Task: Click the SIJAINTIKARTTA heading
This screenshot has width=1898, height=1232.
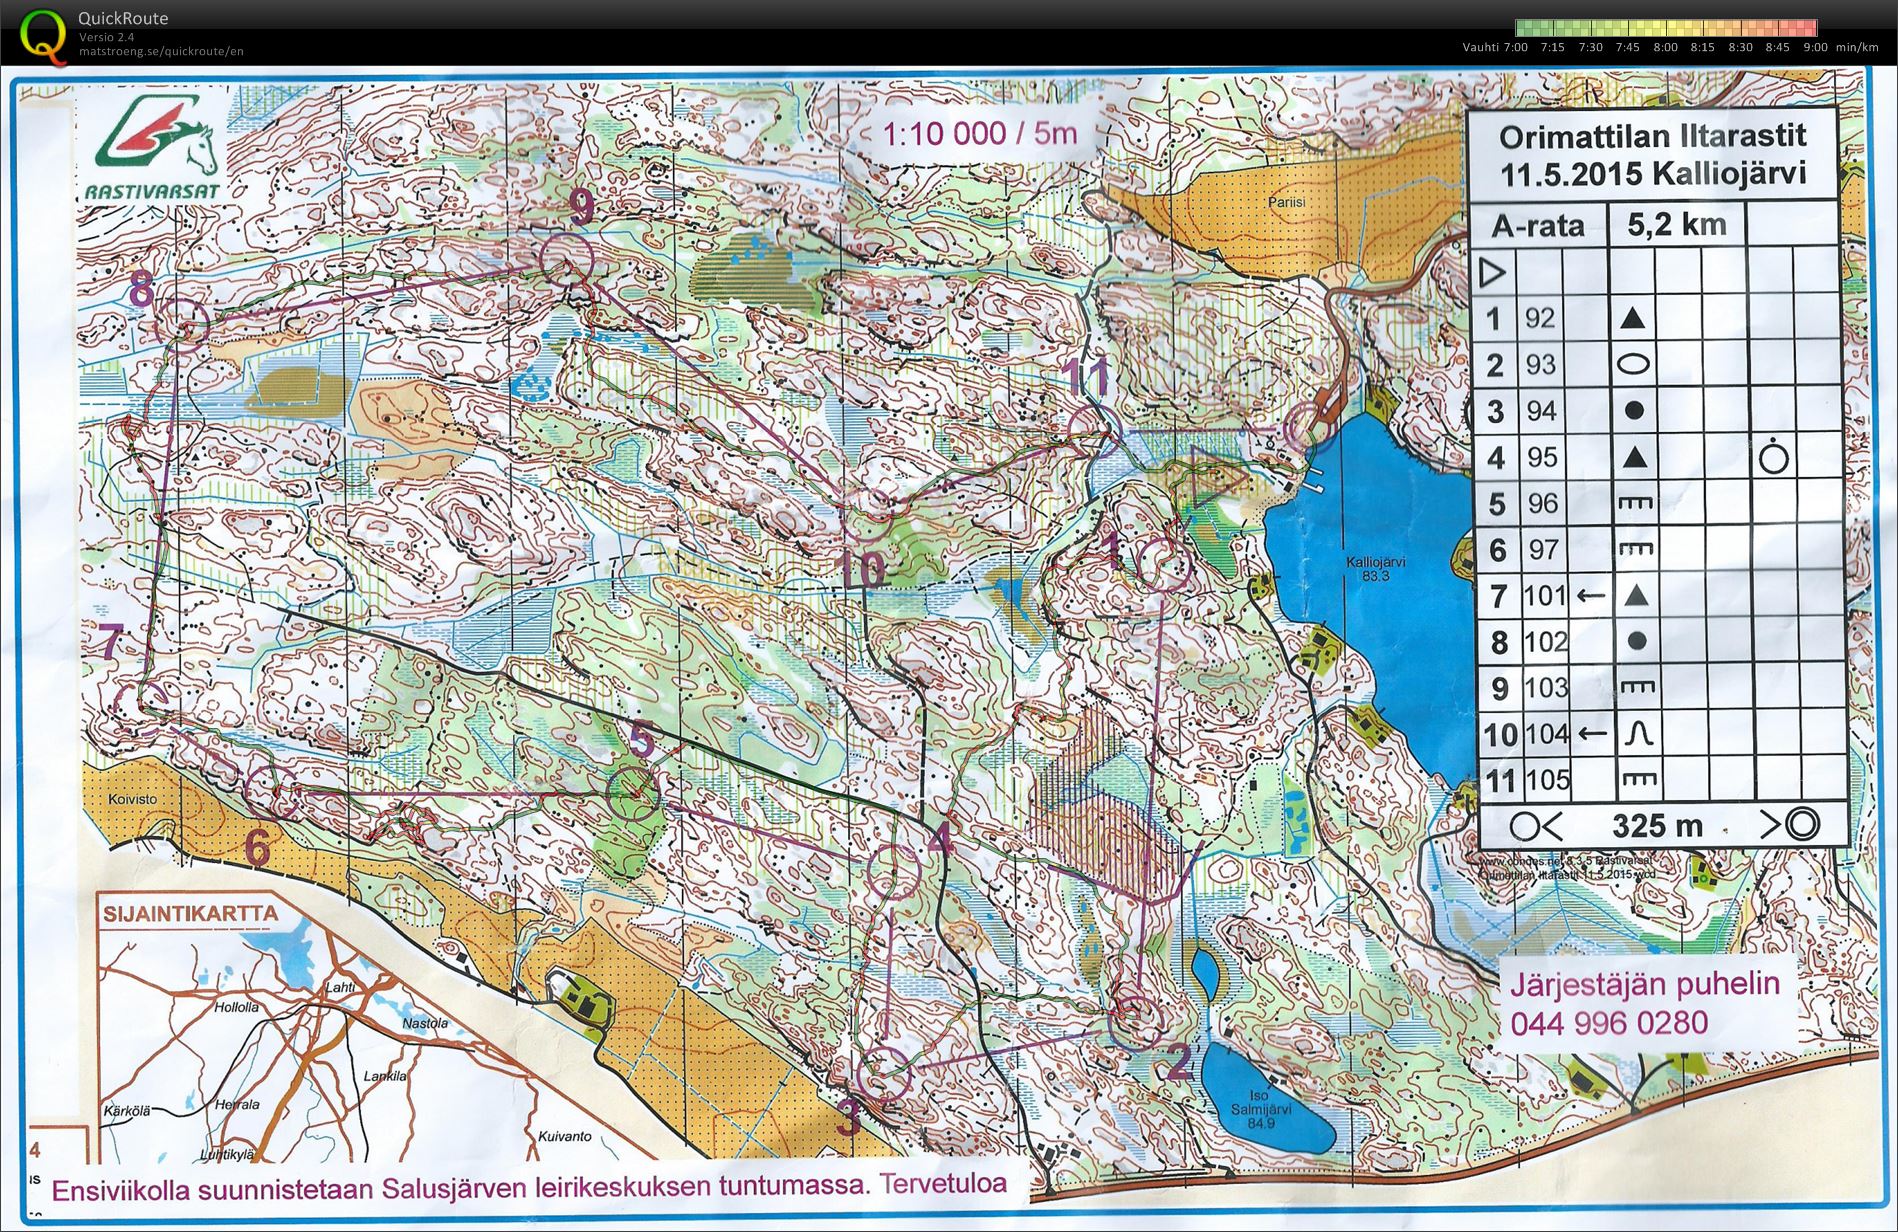Action: [x=190, y=914]
